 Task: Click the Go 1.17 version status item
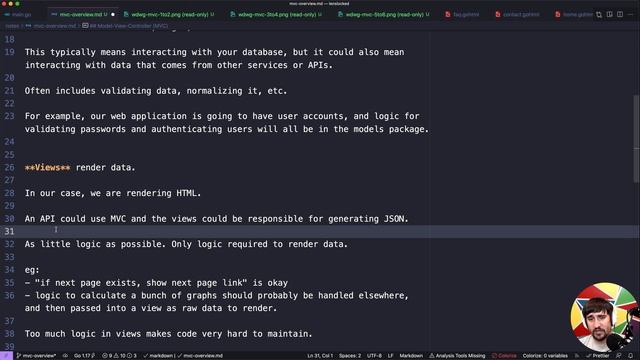(84, 356)
